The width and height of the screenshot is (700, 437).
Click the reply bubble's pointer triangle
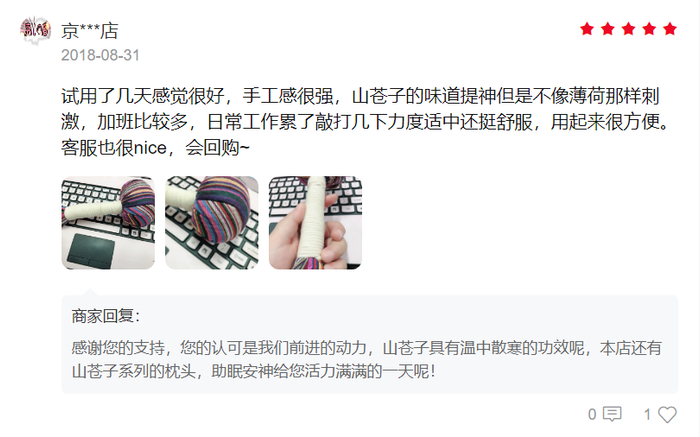(x=90, y=291)
